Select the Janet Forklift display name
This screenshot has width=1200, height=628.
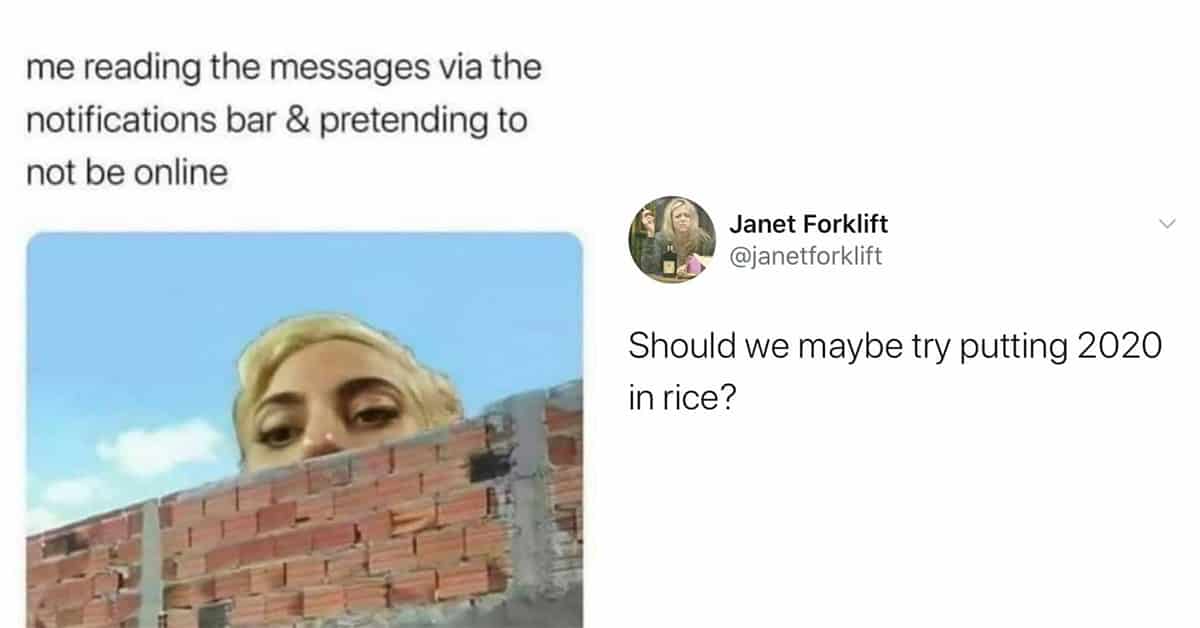[809, 224]
